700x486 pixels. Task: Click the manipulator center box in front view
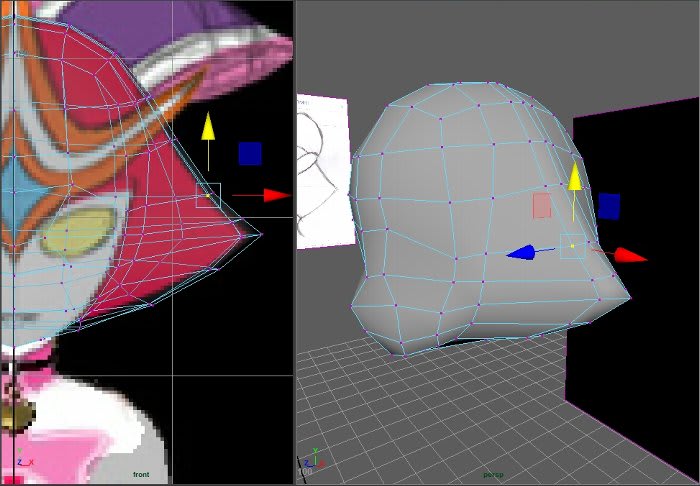208,195
